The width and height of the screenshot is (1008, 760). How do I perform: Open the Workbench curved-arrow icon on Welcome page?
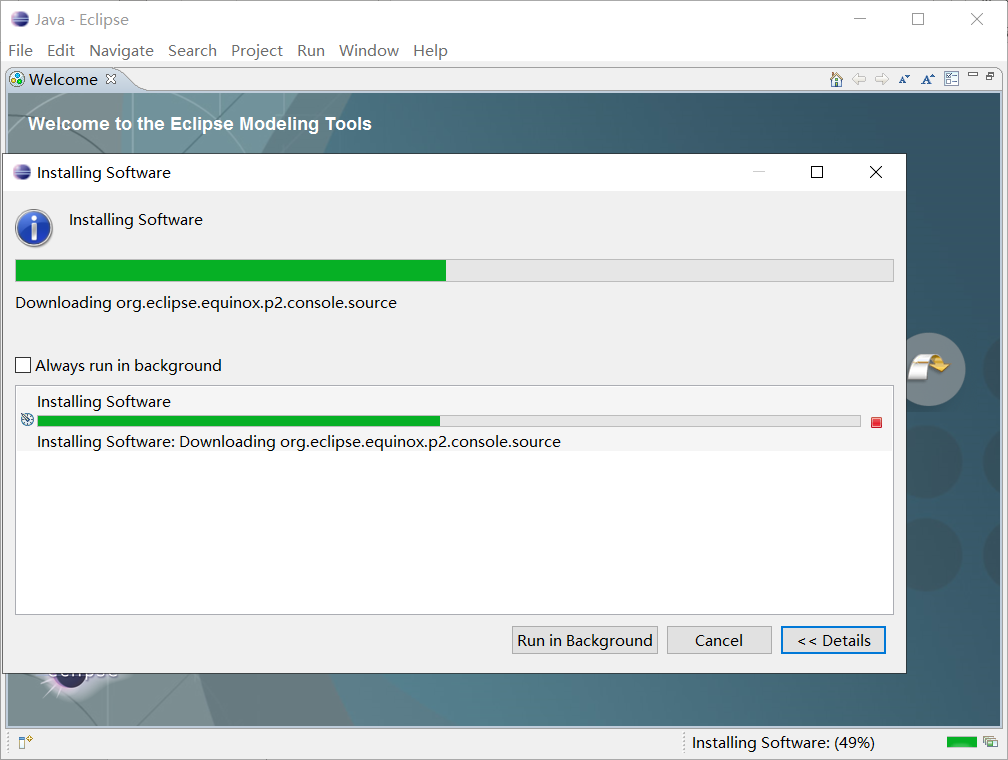[928, 368]
